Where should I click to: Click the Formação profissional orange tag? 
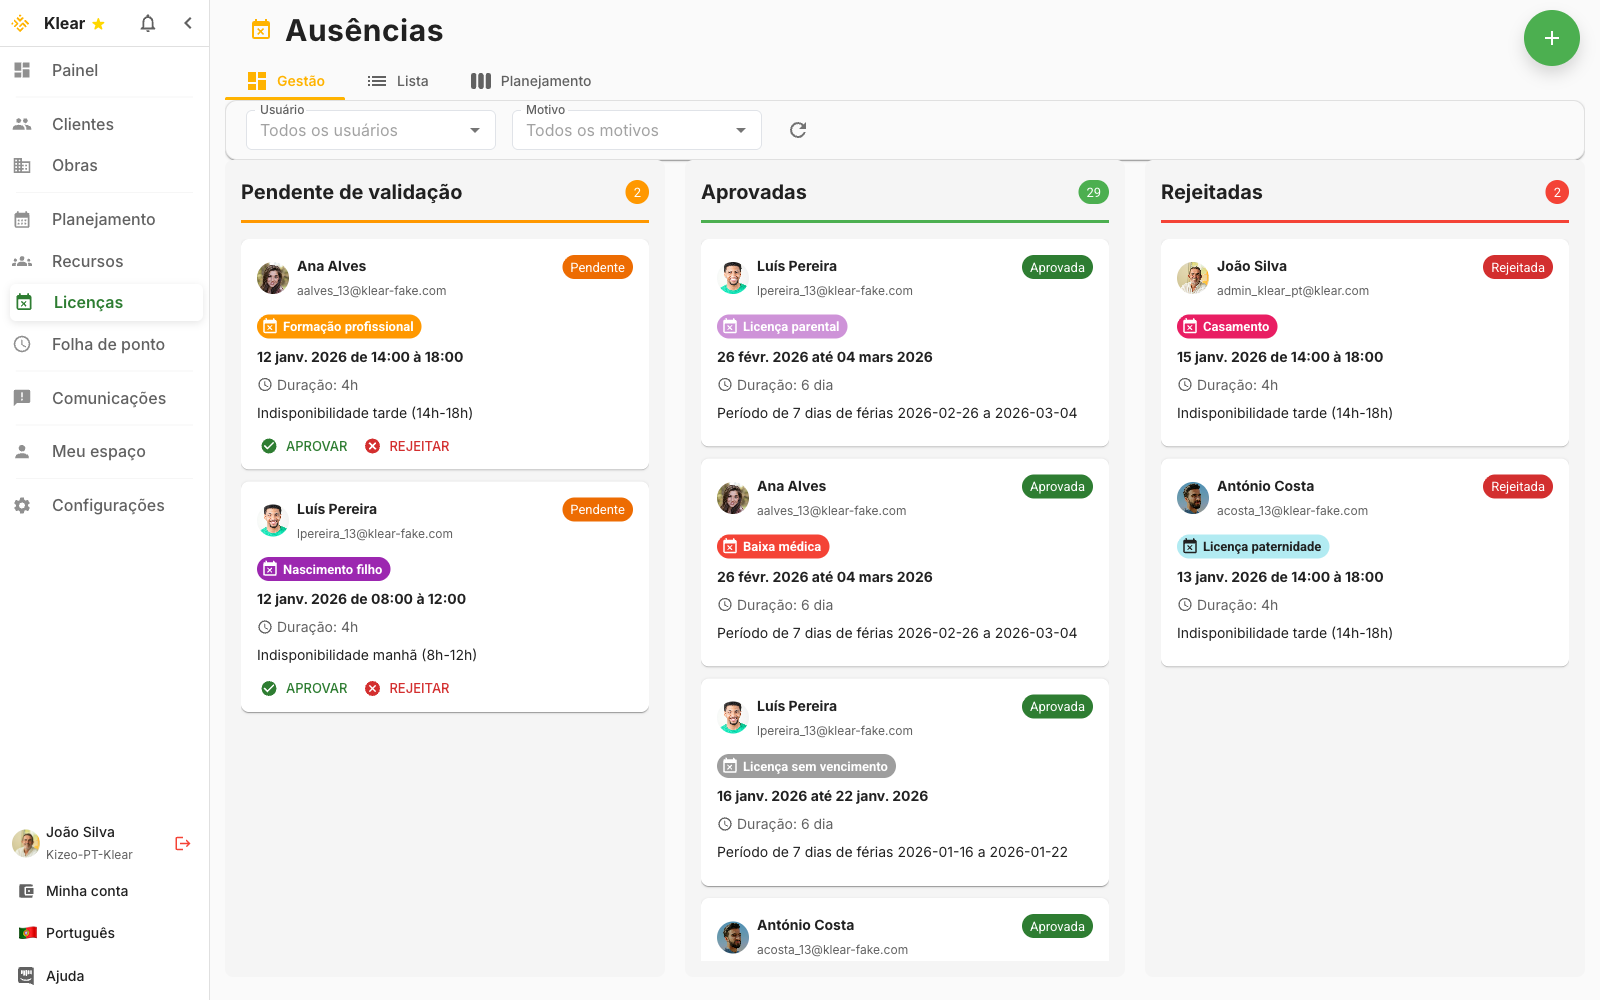(x=339, y=327)
